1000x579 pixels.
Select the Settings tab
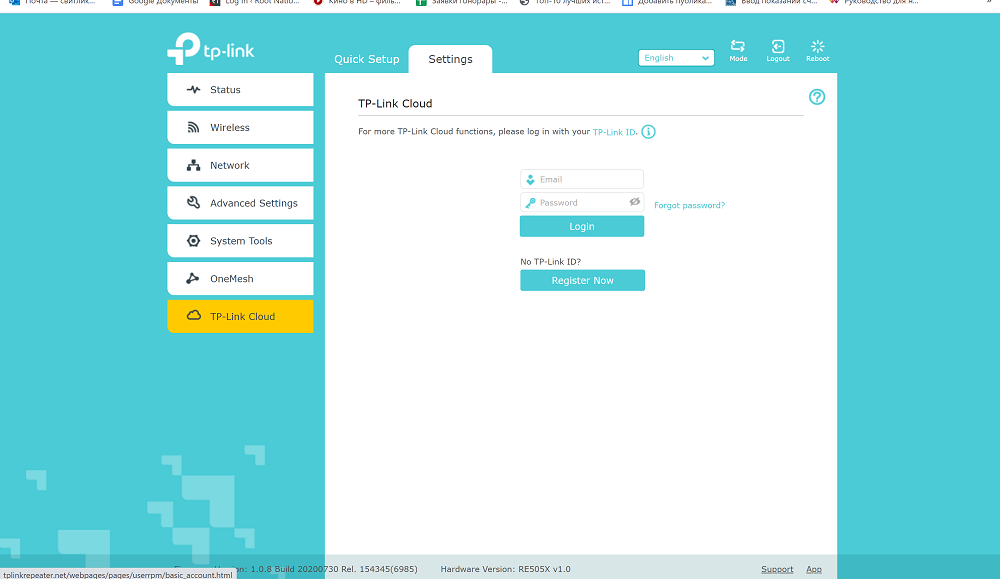click(450, 59)
